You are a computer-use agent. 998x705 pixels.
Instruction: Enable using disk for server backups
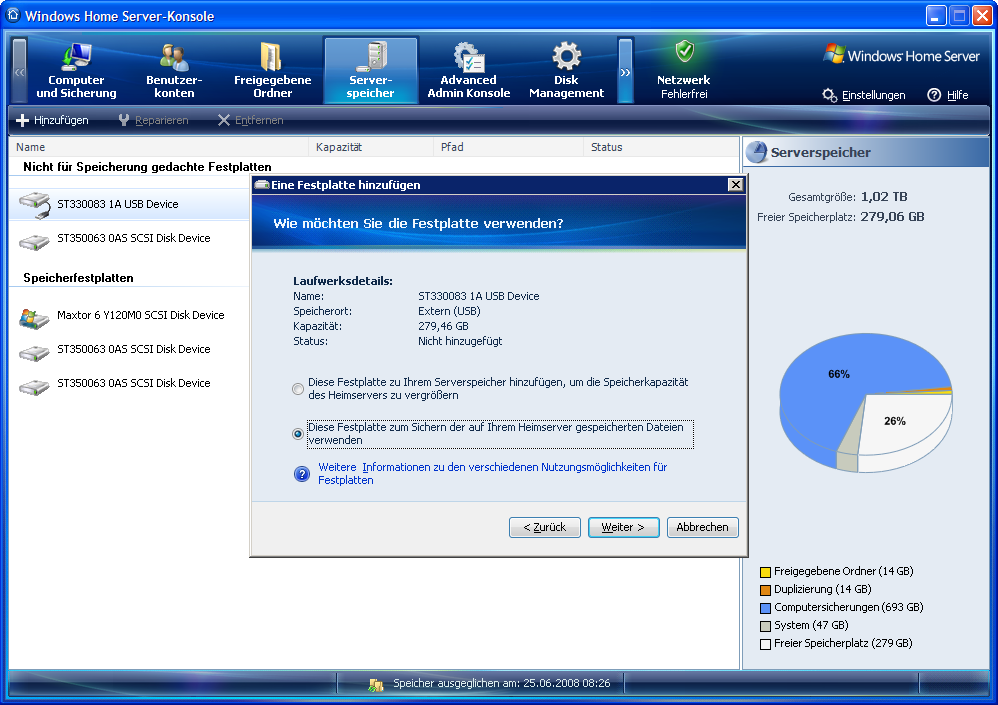(298, 432)
